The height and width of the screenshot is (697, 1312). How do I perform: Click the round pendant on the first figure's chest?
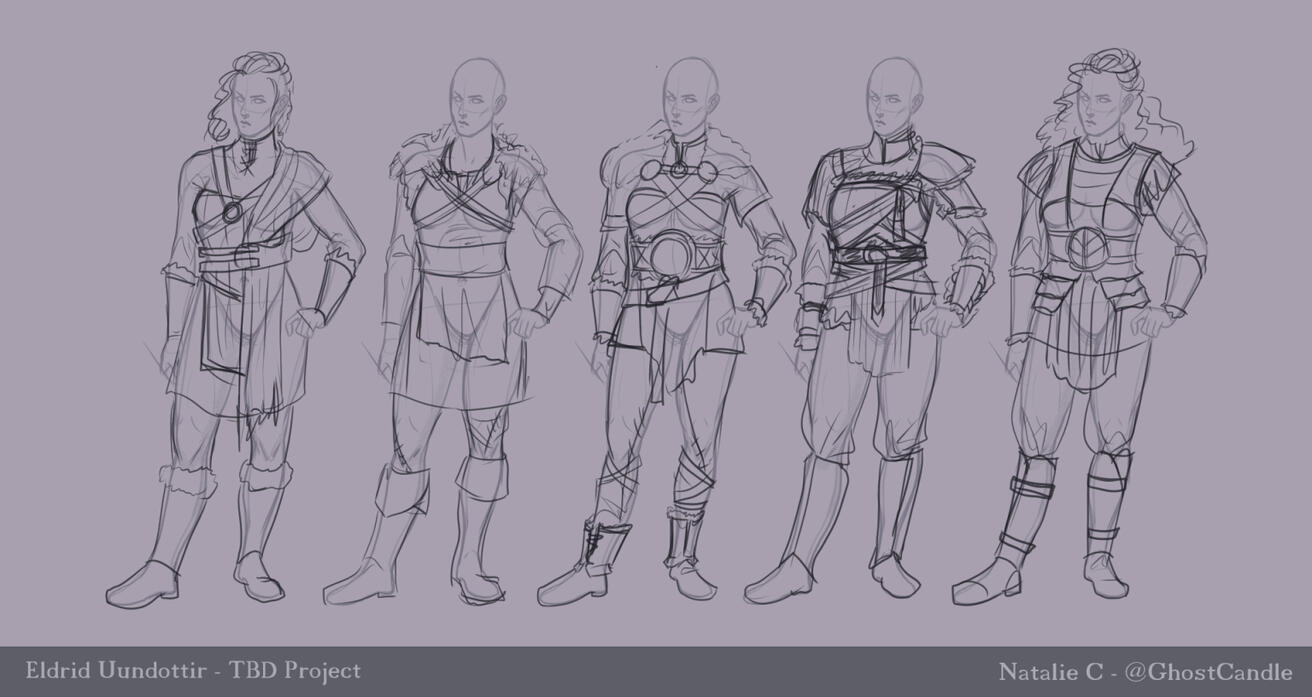pyautogui.click(x=231, y=212)
